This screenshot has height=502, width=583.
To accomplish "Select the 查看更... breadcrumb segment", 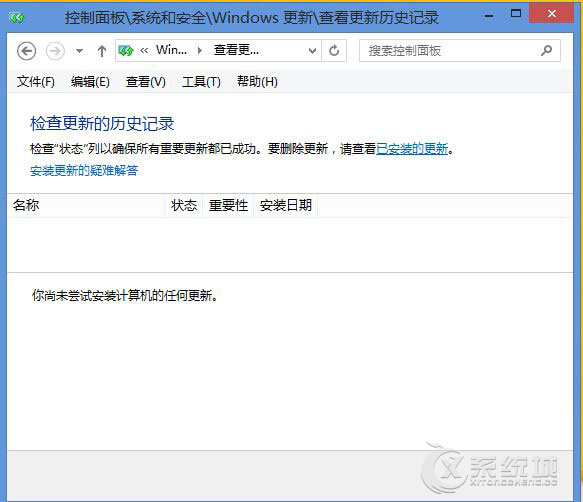I will pyautogui.click(x=236, y=50).
